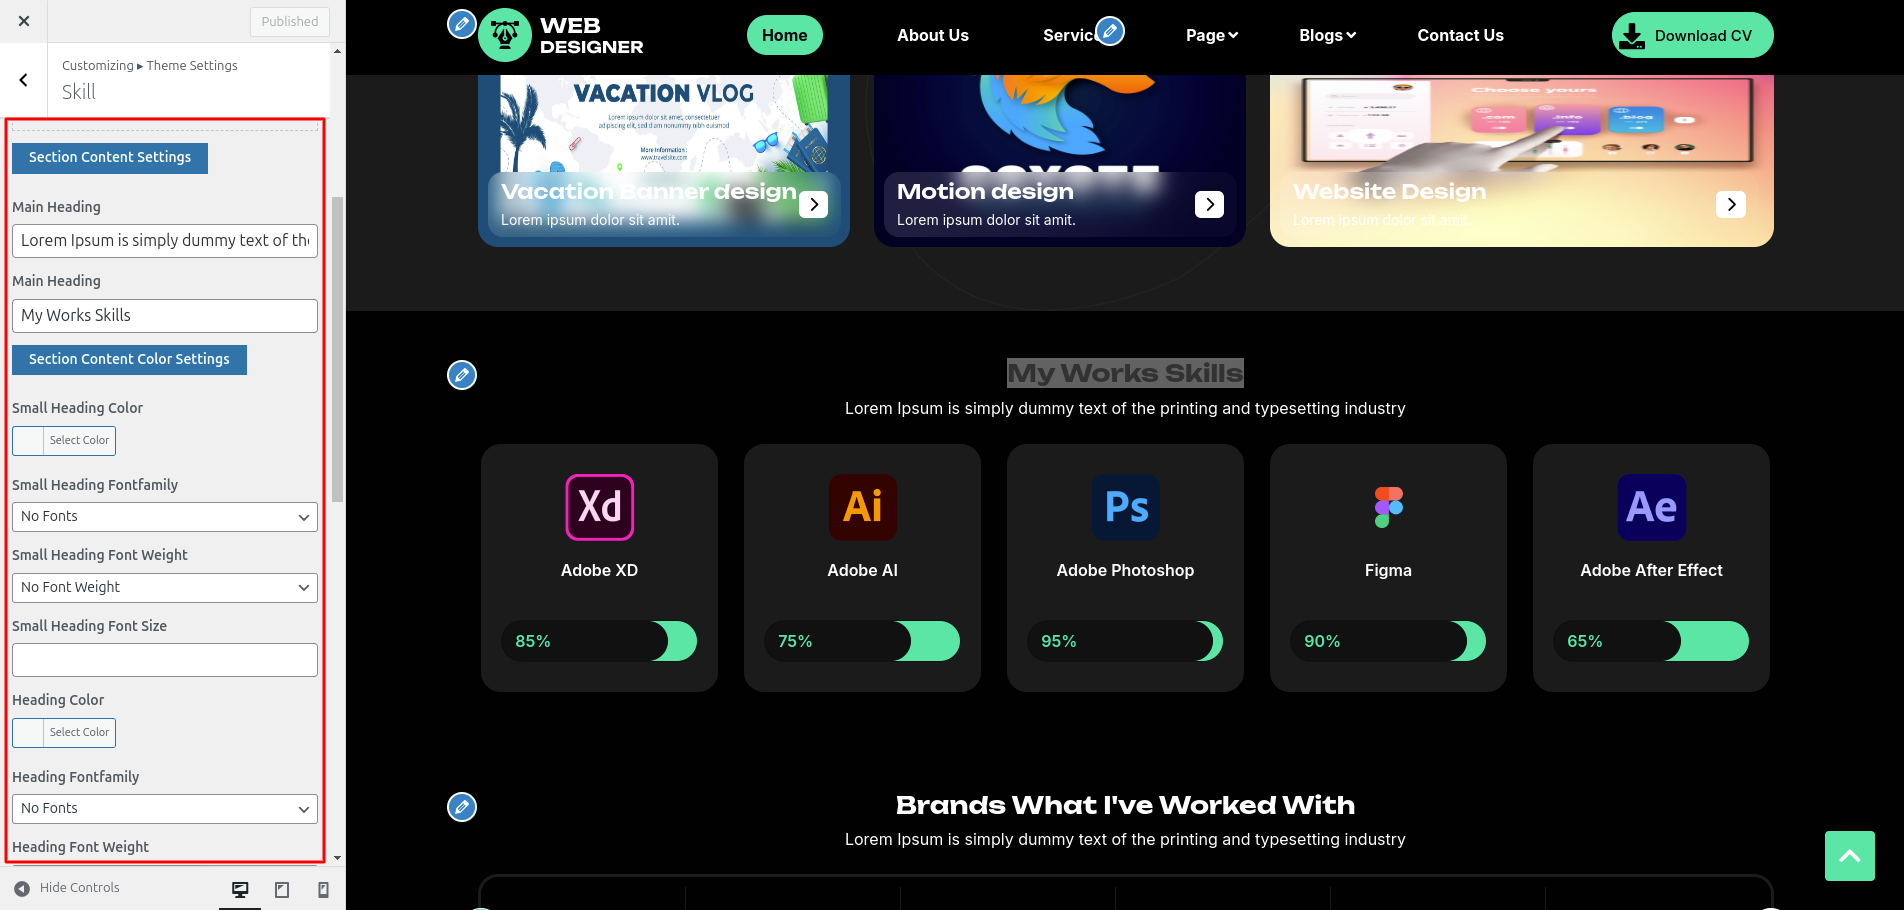Expand the Small Heading Font Weight dropdown
Screen dimensions: 1904x910
coord(165,588)
